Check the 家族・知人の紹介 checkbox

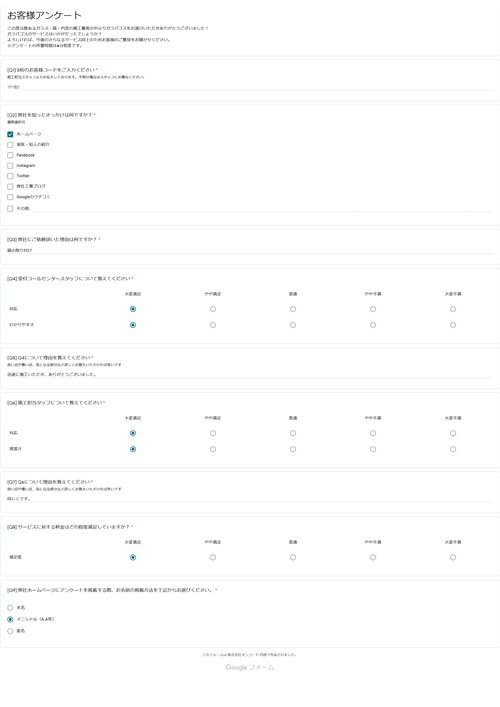[x=10, y=145]
